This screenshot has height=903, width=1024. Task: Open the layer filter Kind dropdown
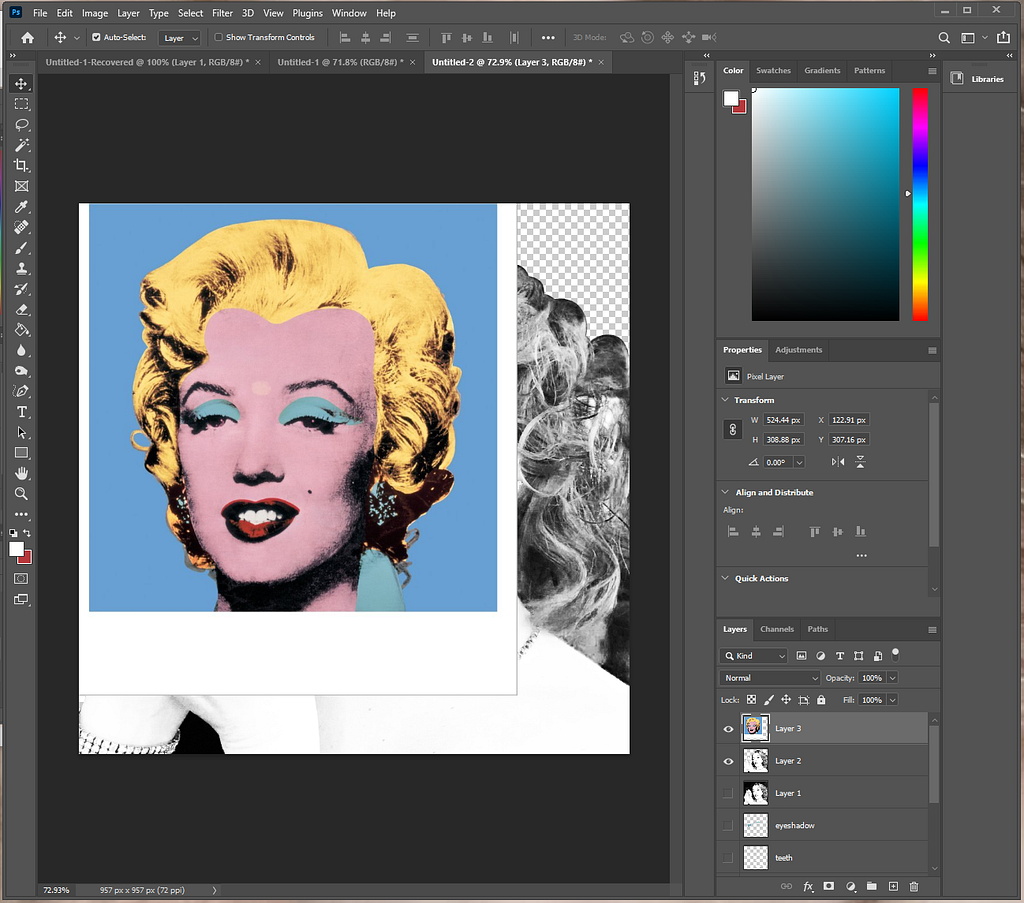[x=754, y=656]
